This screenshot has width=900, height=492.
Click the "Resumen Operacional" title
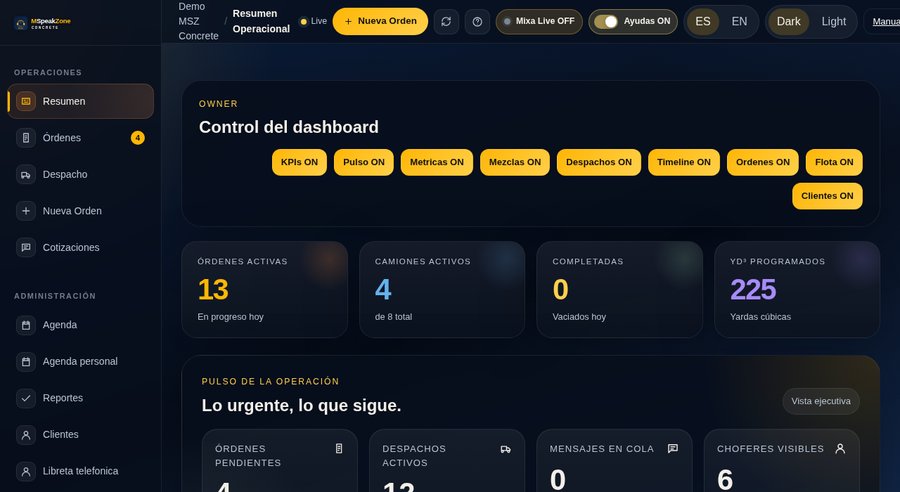[261, 21]
